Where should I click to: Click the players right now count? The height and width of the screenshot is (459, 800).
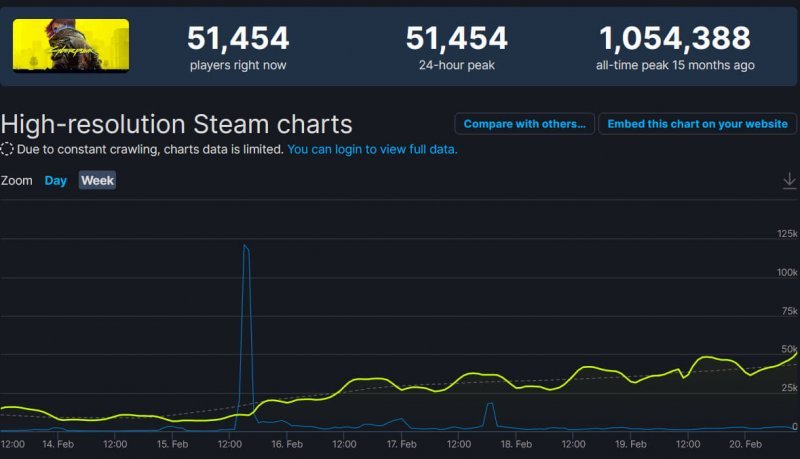[238, 39]
